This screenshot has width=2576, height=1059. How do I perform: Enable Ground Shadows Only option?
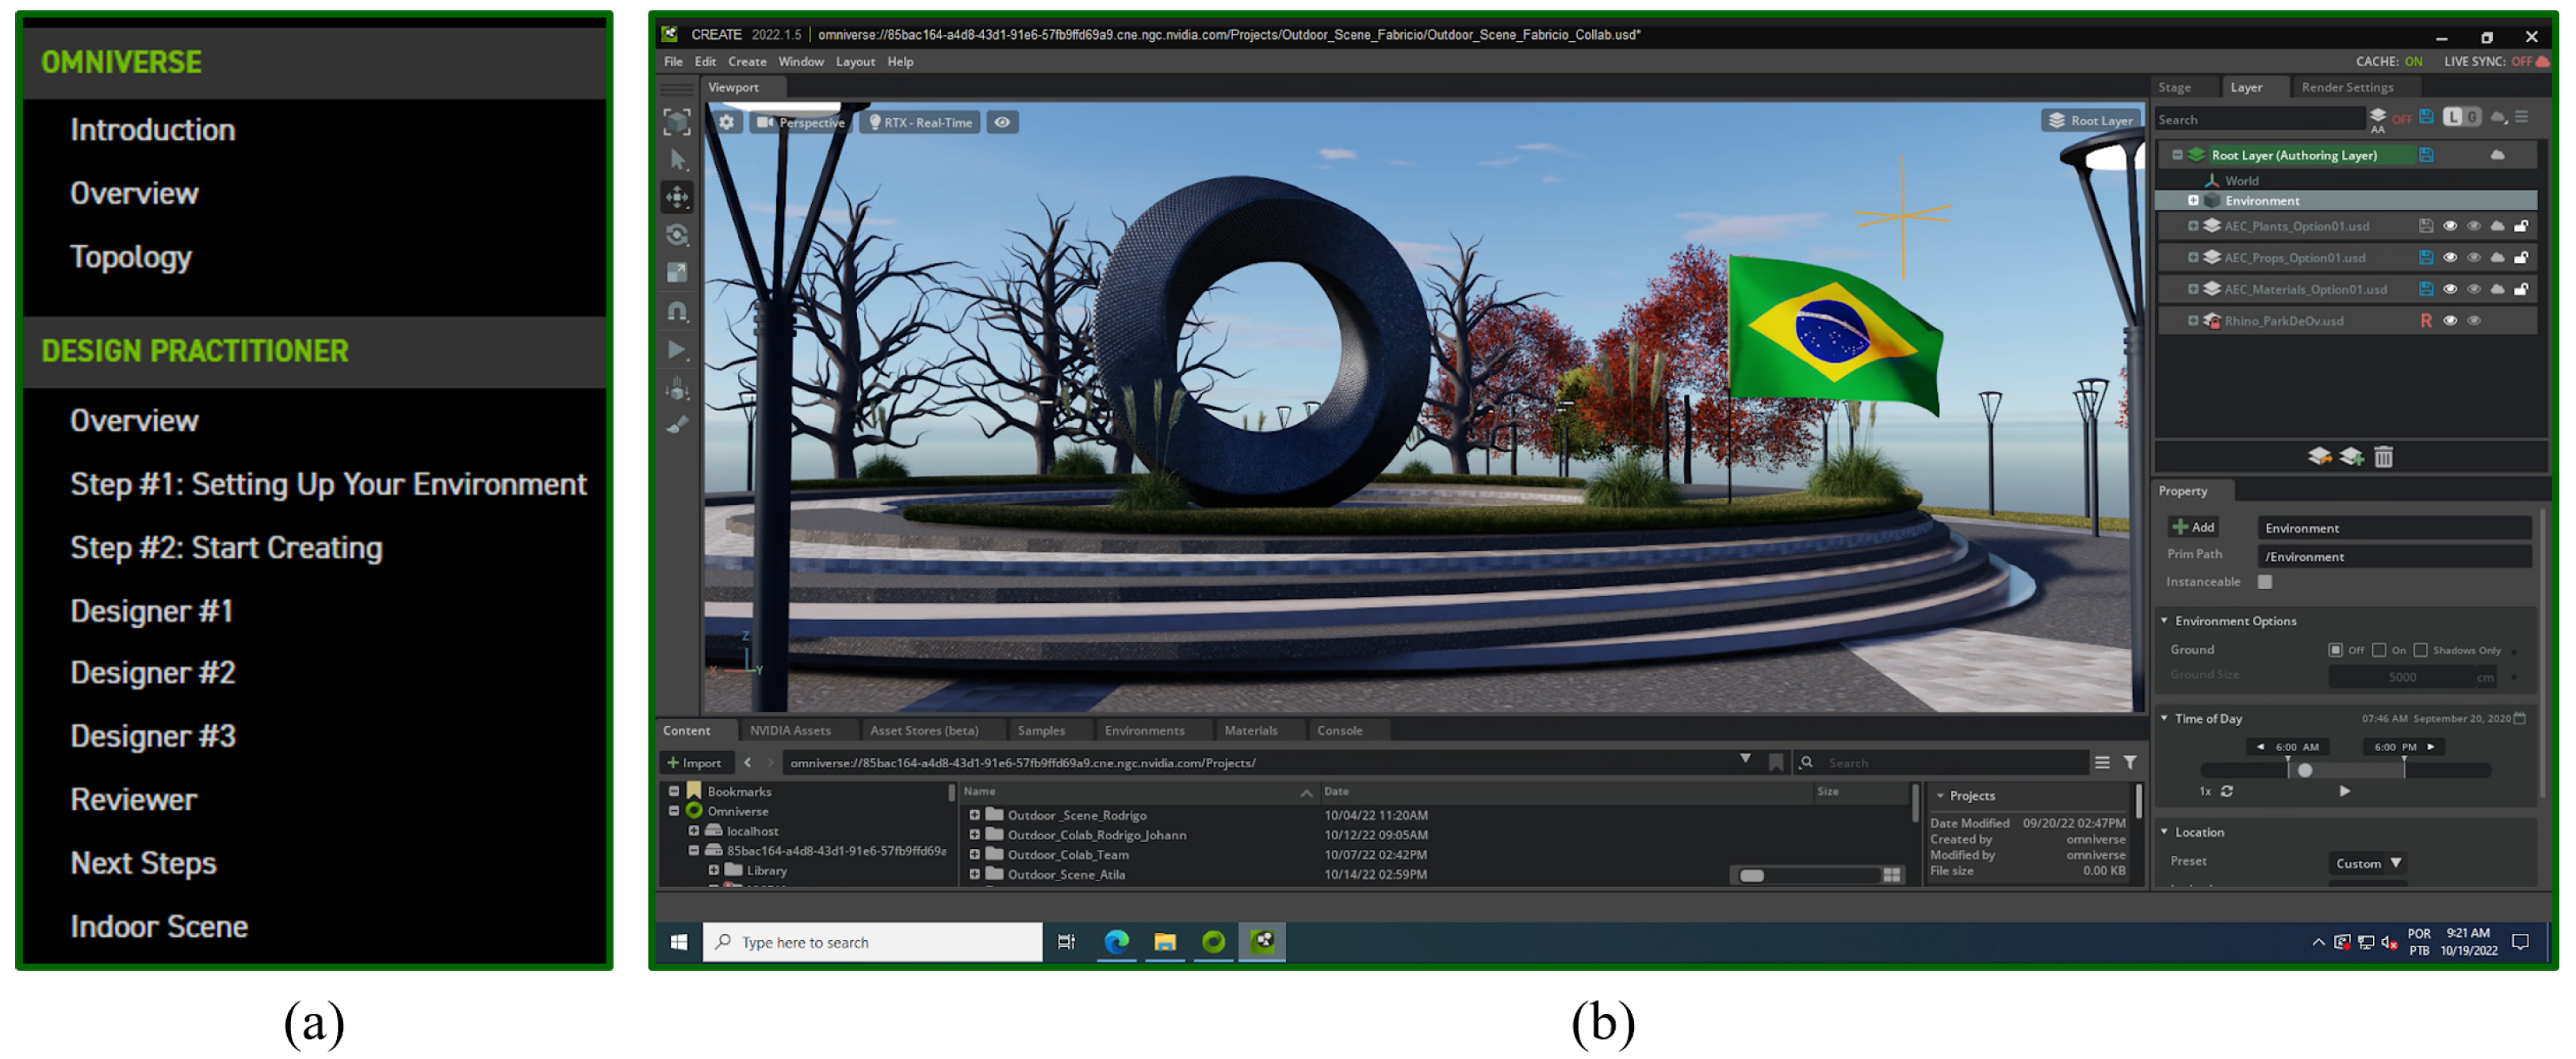[2420, 650]
